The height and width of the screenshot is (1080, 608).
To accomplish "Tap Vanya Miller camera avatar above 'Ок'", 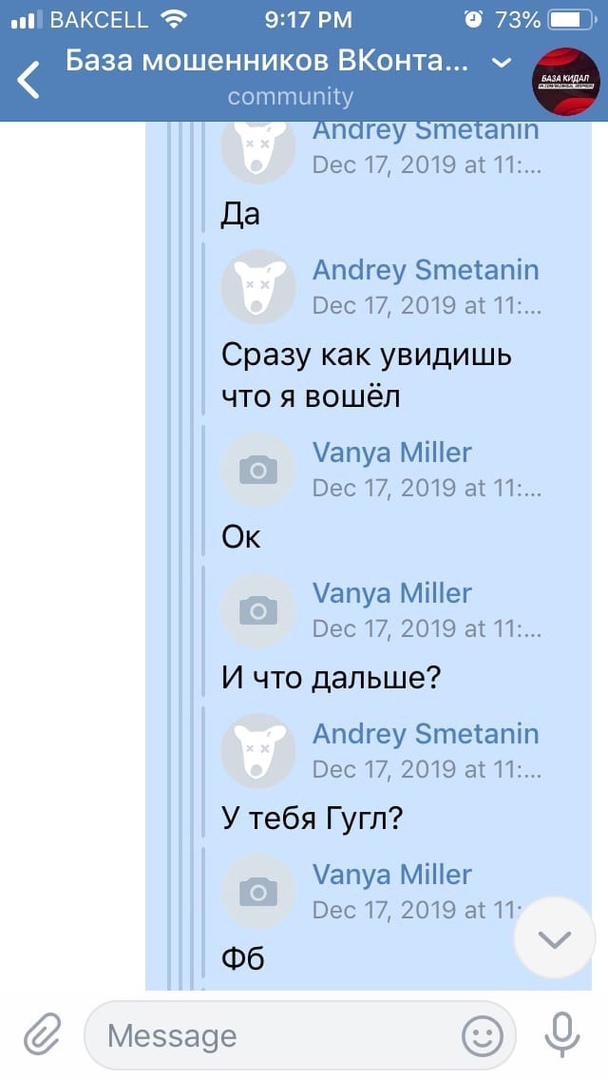I will (x=258, y=468).
